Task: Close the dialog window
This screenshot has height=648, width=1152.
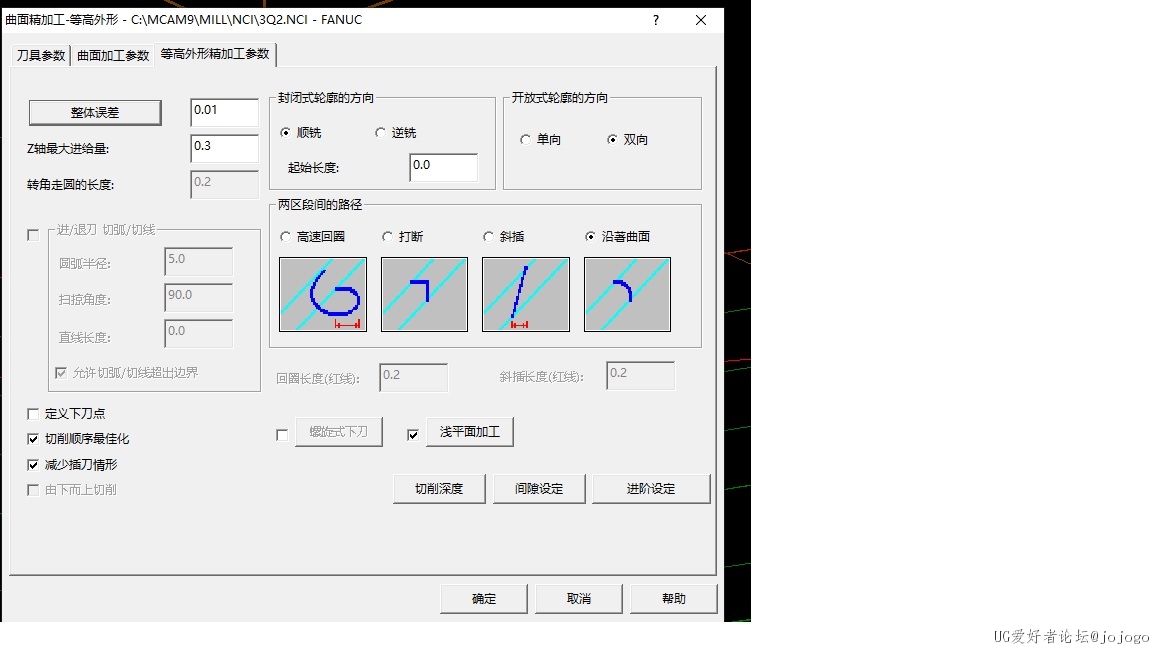Action: click(x=701, y=20)
